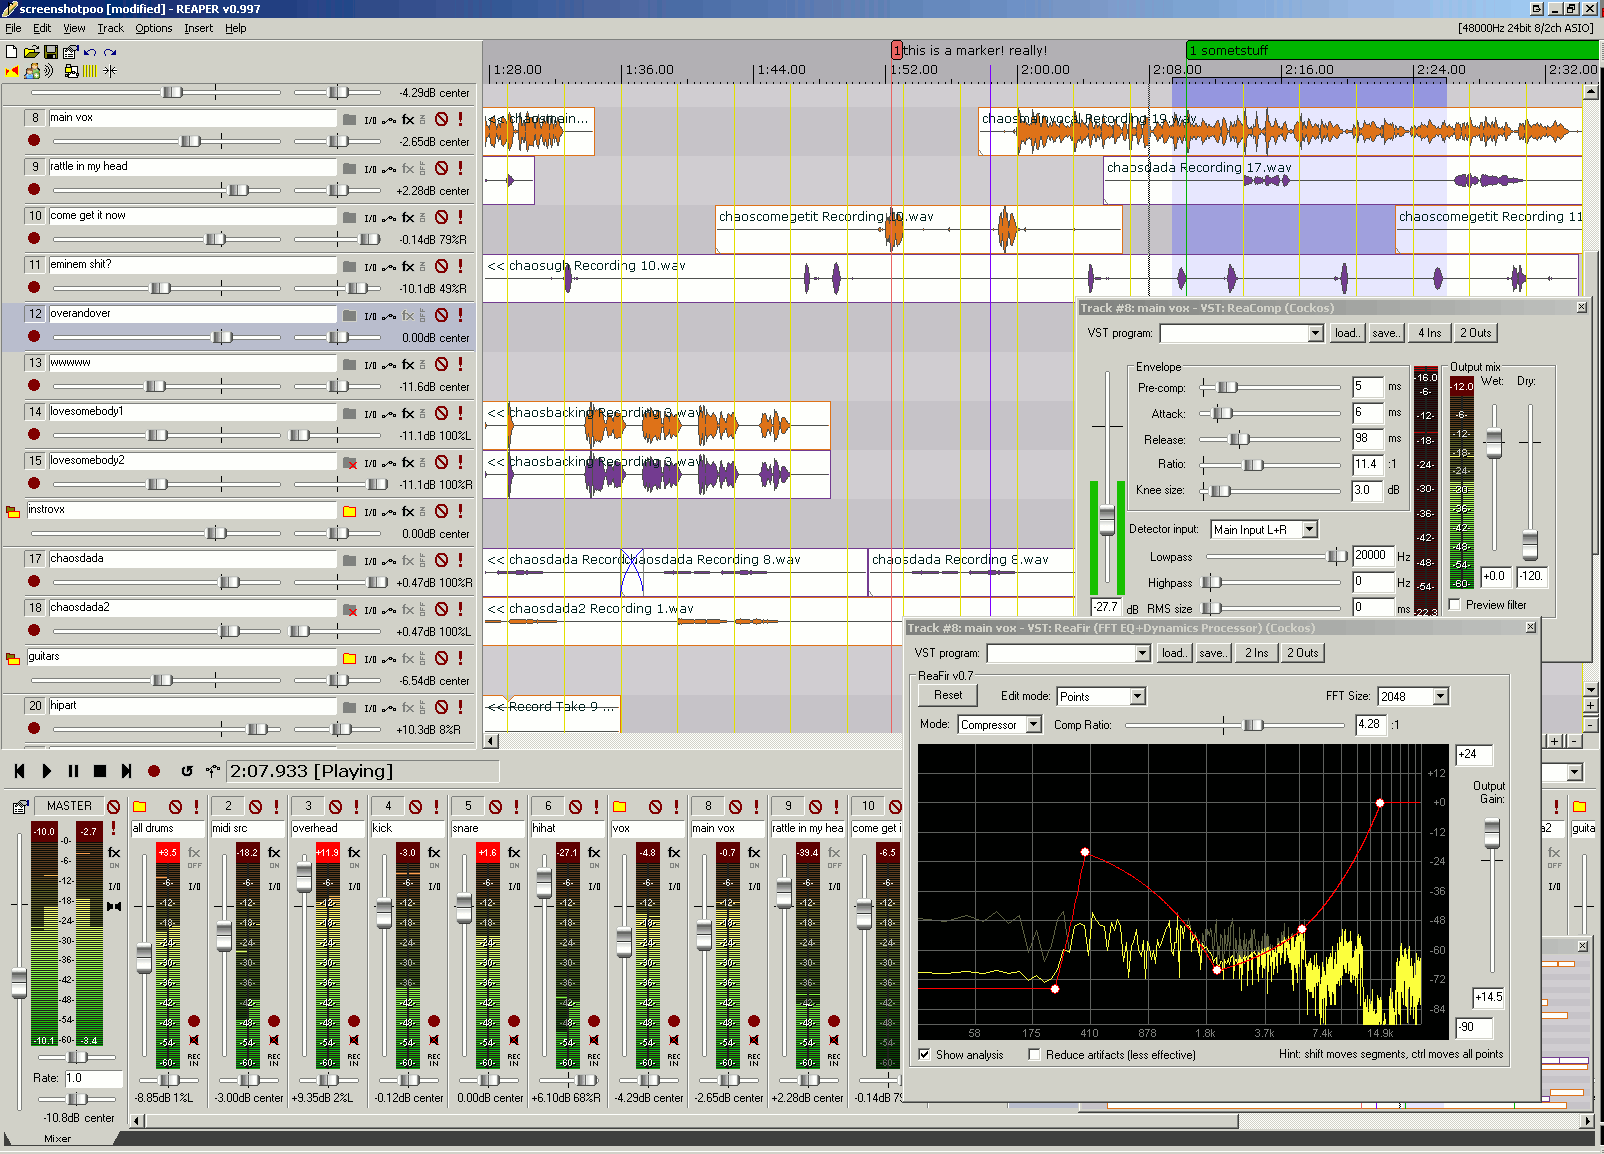Image resolution: width=1604 pixels, height=1154 pixels.
Task: Click Reset button in ReaFir
Action: click(948, 695)
